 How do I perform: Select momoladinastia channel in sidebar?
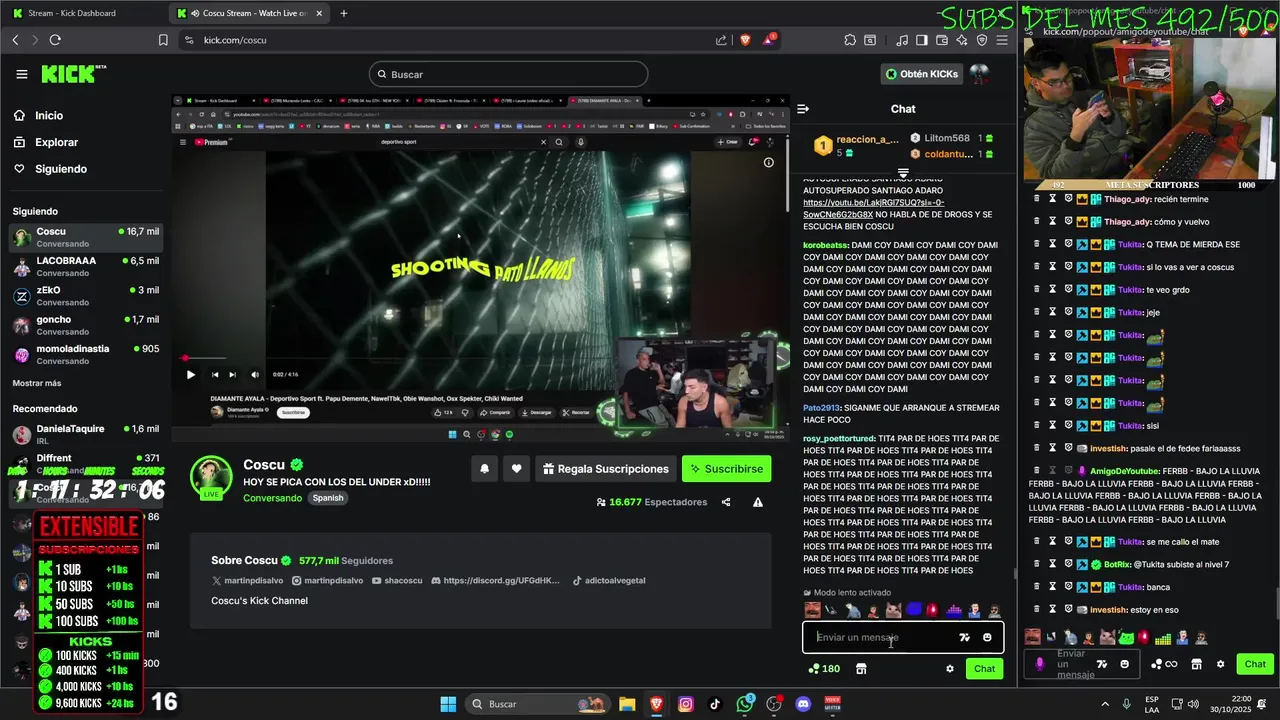click(x=86, y=354)
